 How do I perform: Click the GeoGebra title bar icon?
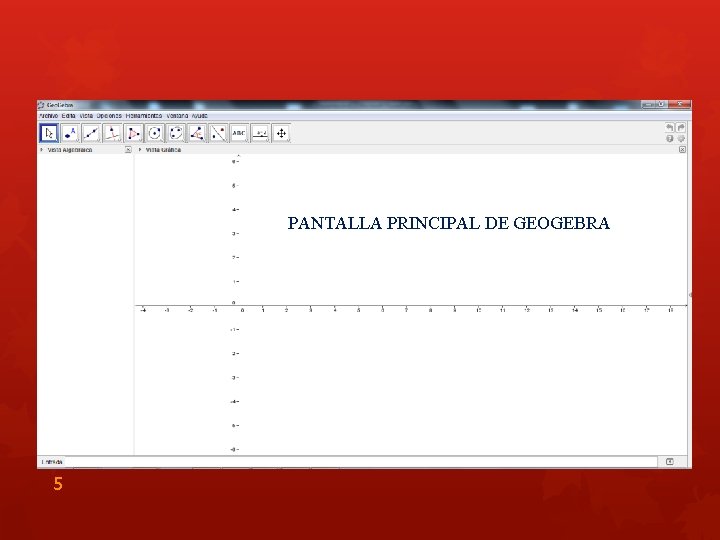pyautogui.click(x=41, y=105)
